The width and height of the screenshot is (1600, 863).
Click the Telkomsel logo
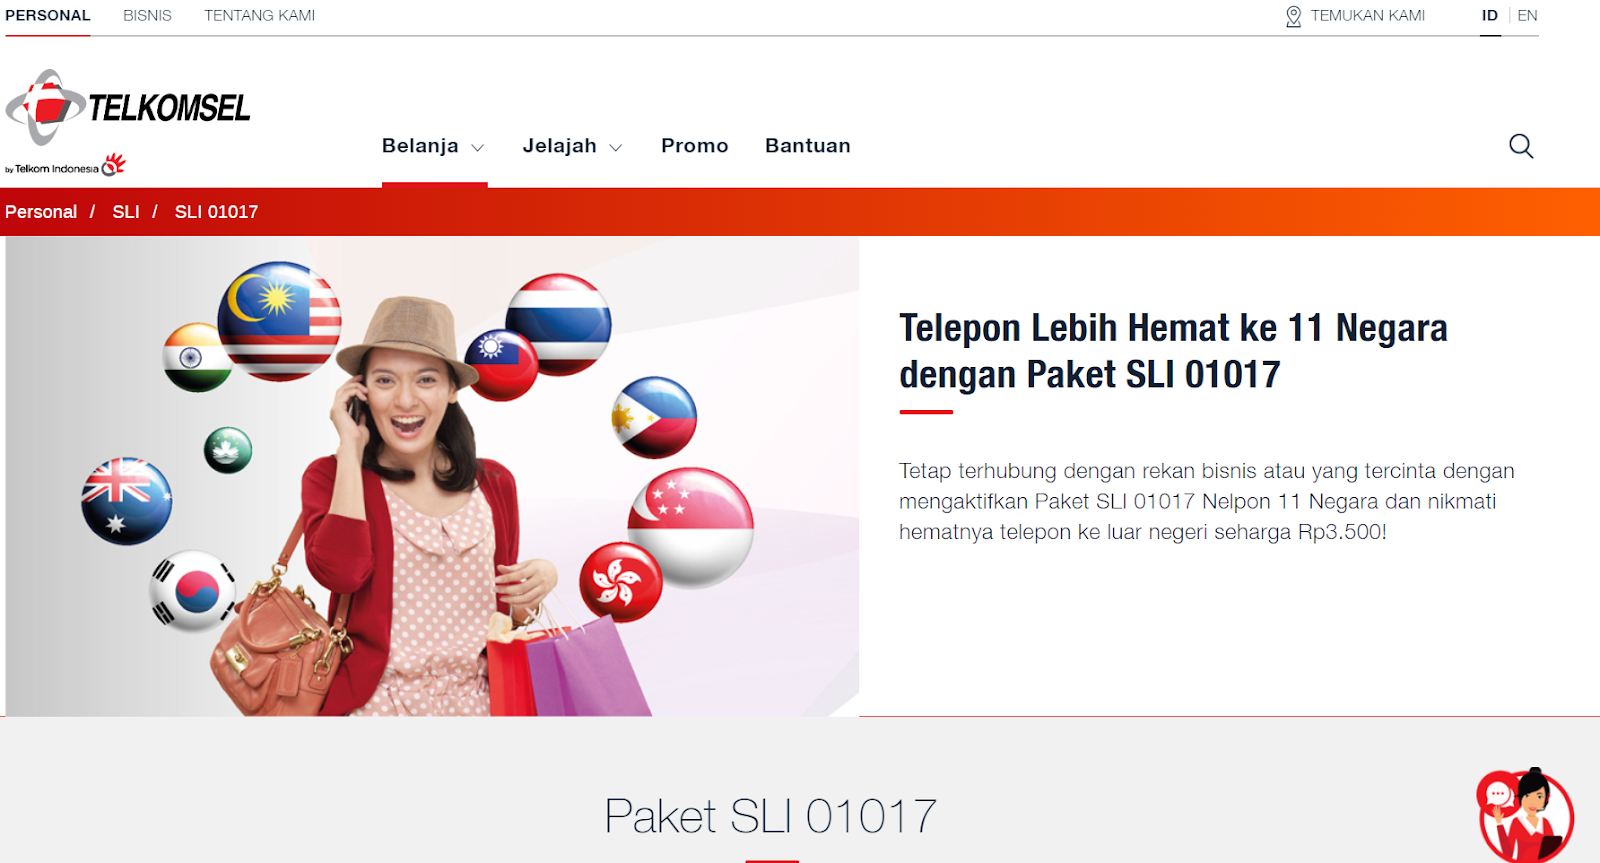point(128,122)
